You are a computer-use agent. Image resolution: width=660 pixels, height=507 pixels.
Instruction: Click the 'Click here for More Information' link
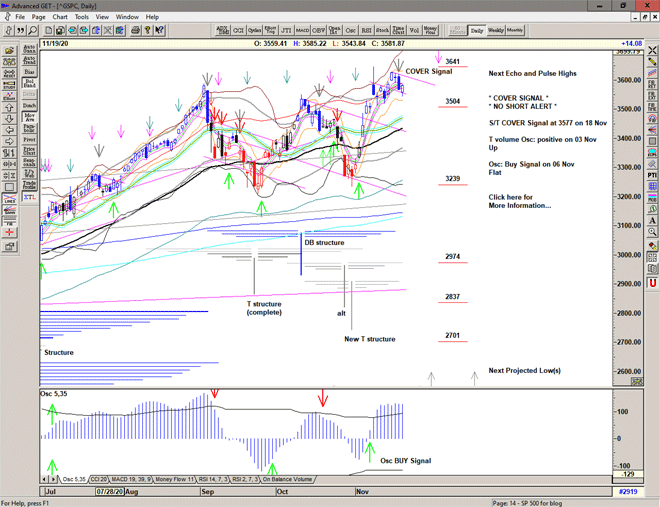pos(519,201)
